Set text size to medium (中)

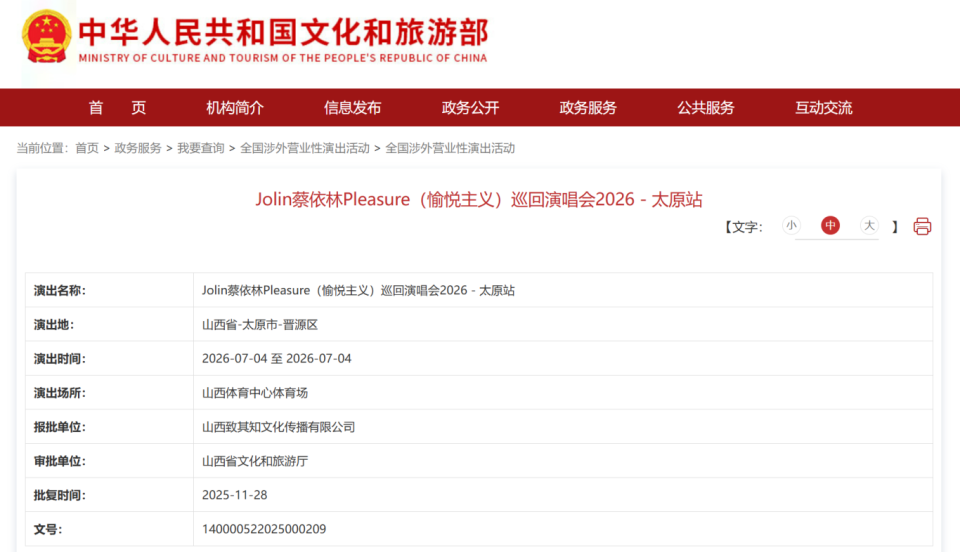click(830, 226)
